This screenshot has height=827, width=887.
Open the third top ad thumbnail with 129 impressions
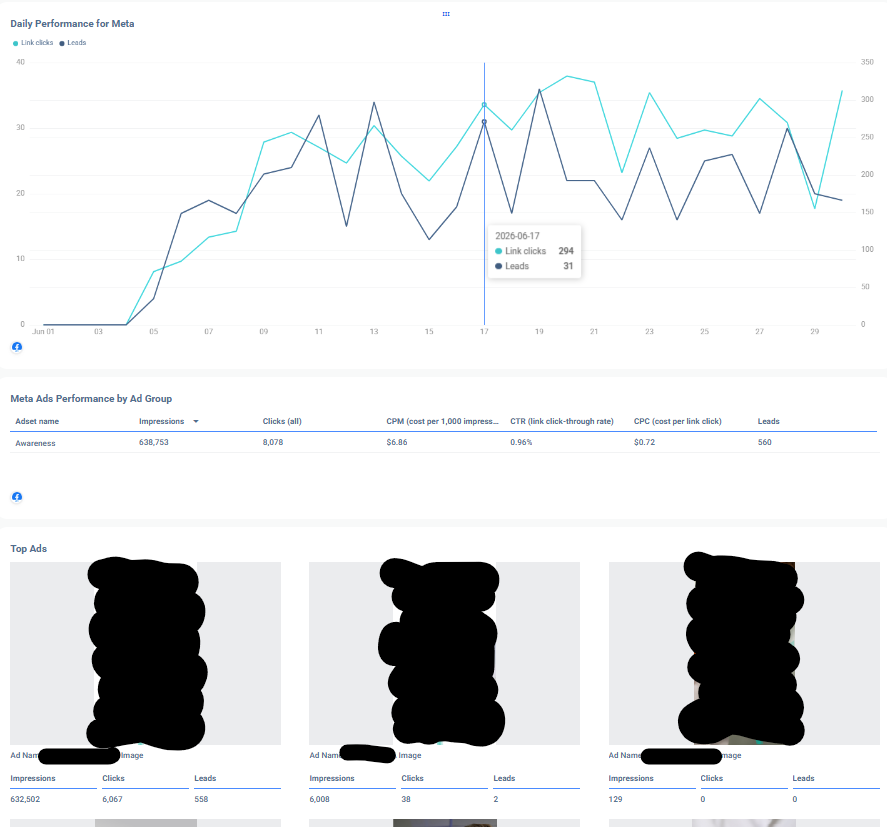[744, 653]
